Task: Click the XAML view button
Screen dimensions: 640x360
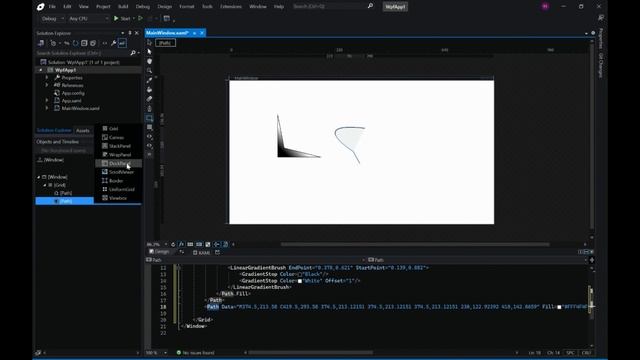Action: 202,253
